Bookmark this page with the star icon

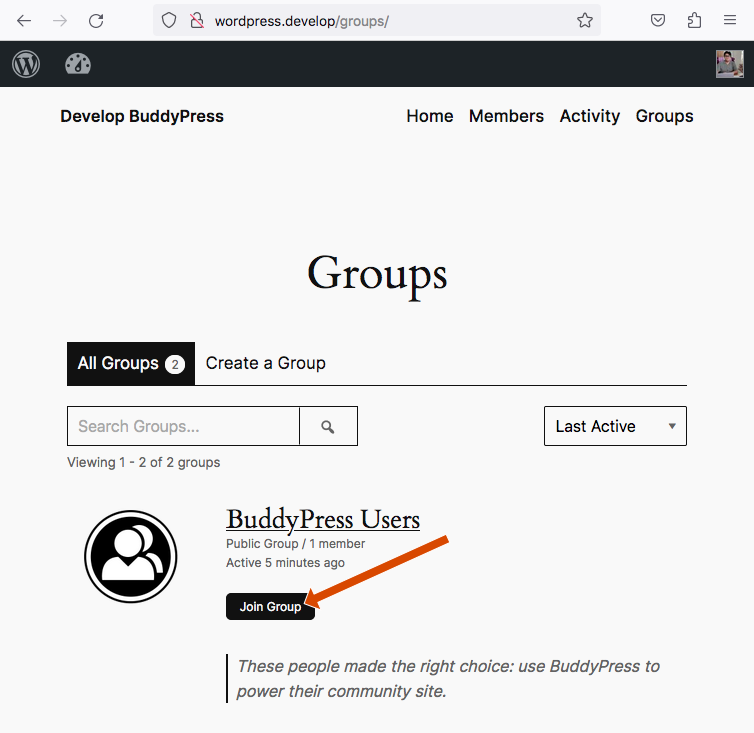[585, 20]
